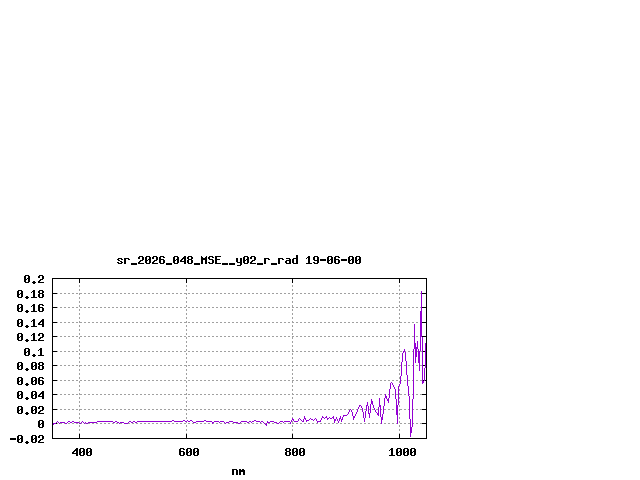Click the 0.18 y-axis tick label

tap(30, 294)
